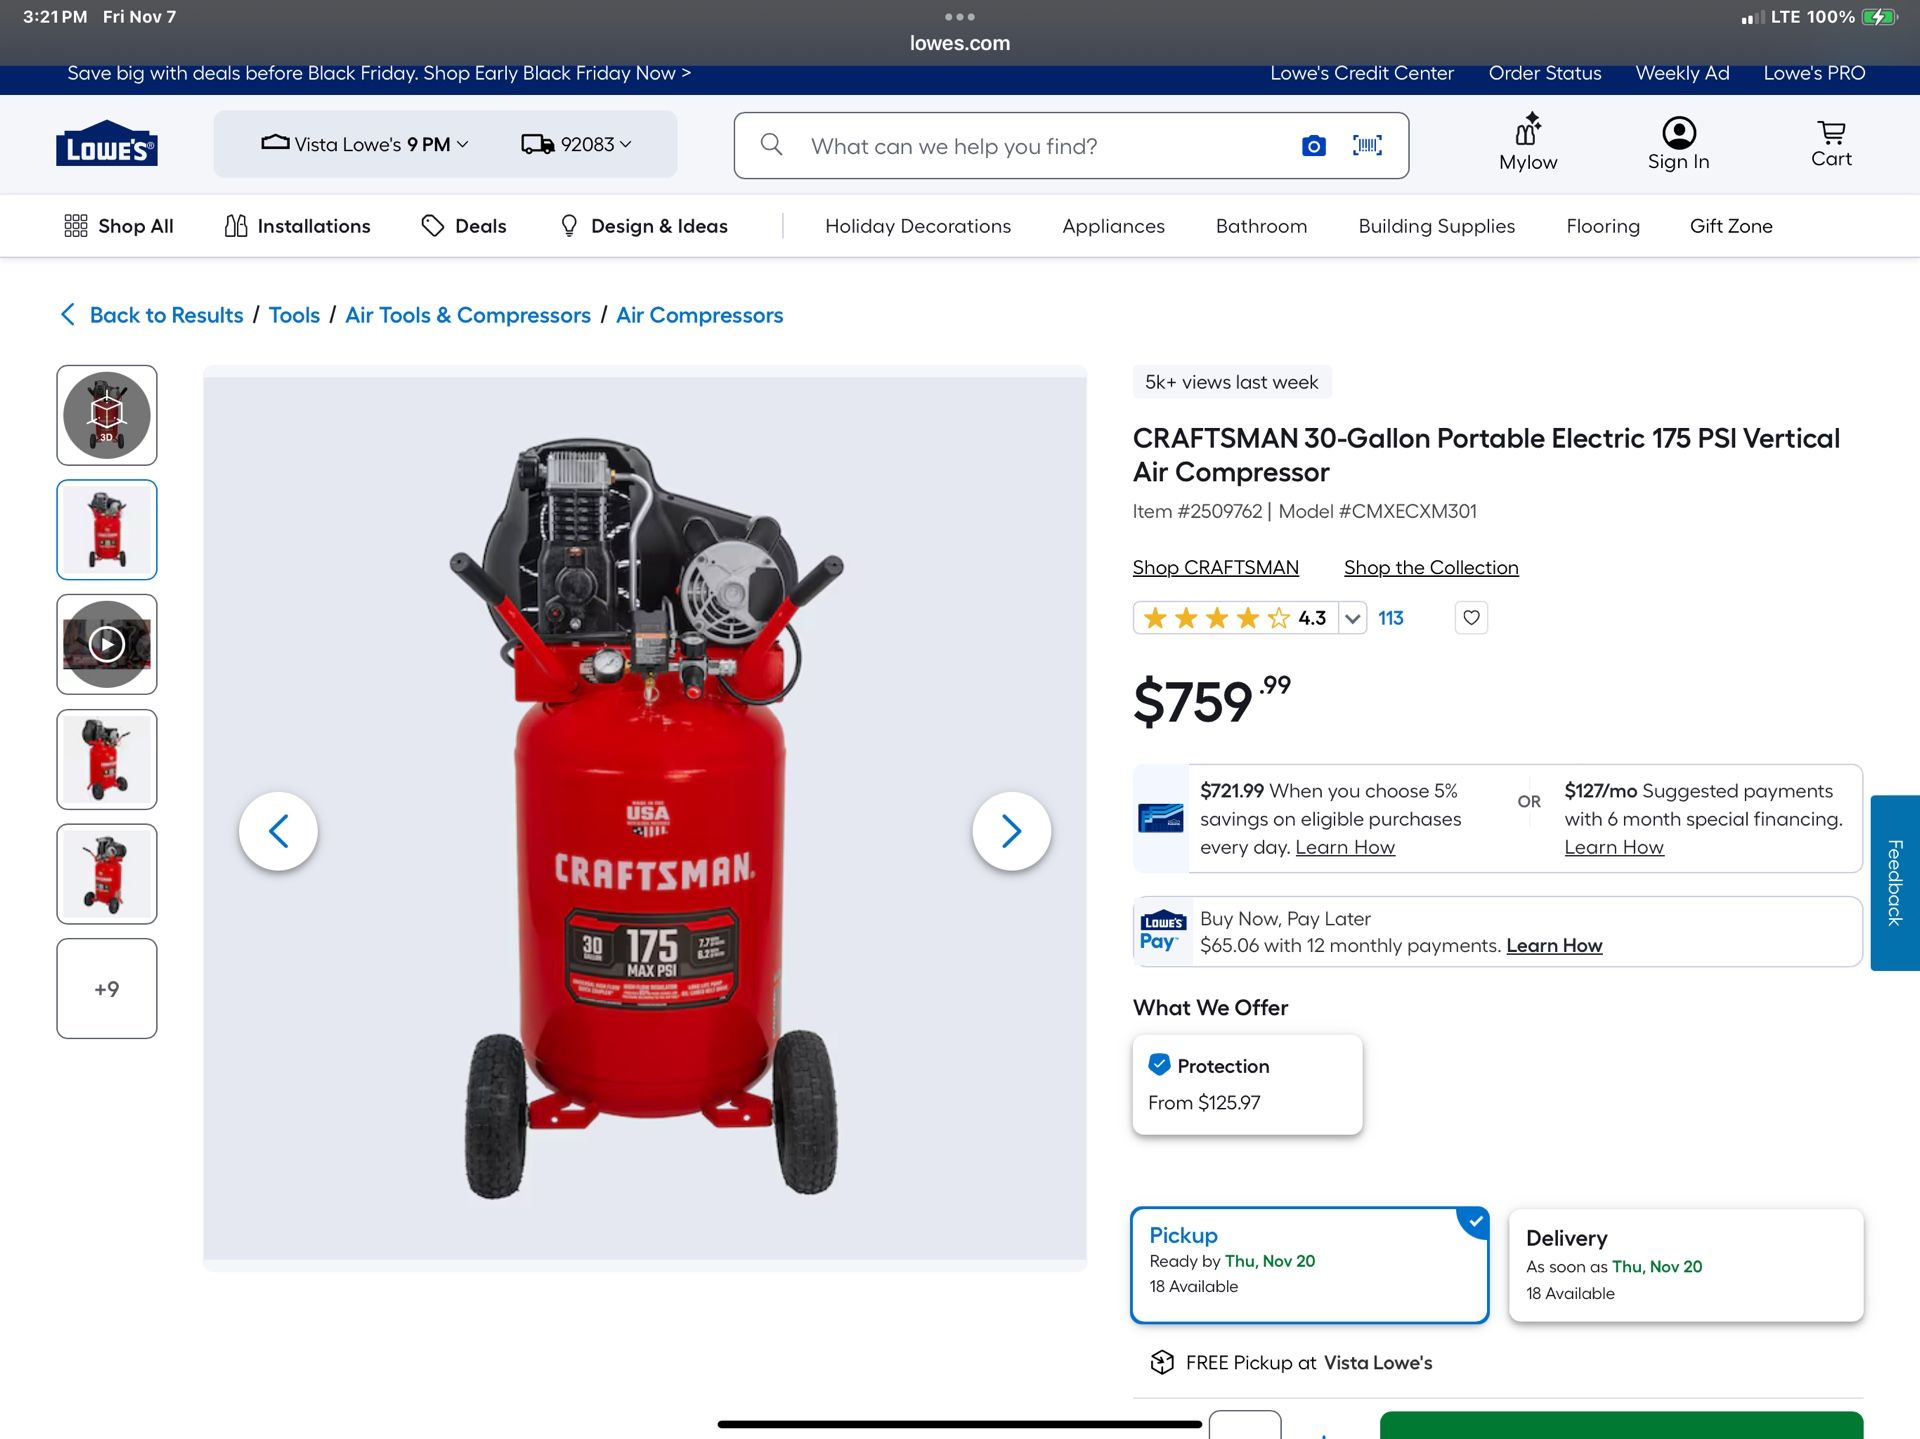Viewport: 1920px width, 1439px height.
Task: Click the Lowe's logo
Action: click(107, 145)
